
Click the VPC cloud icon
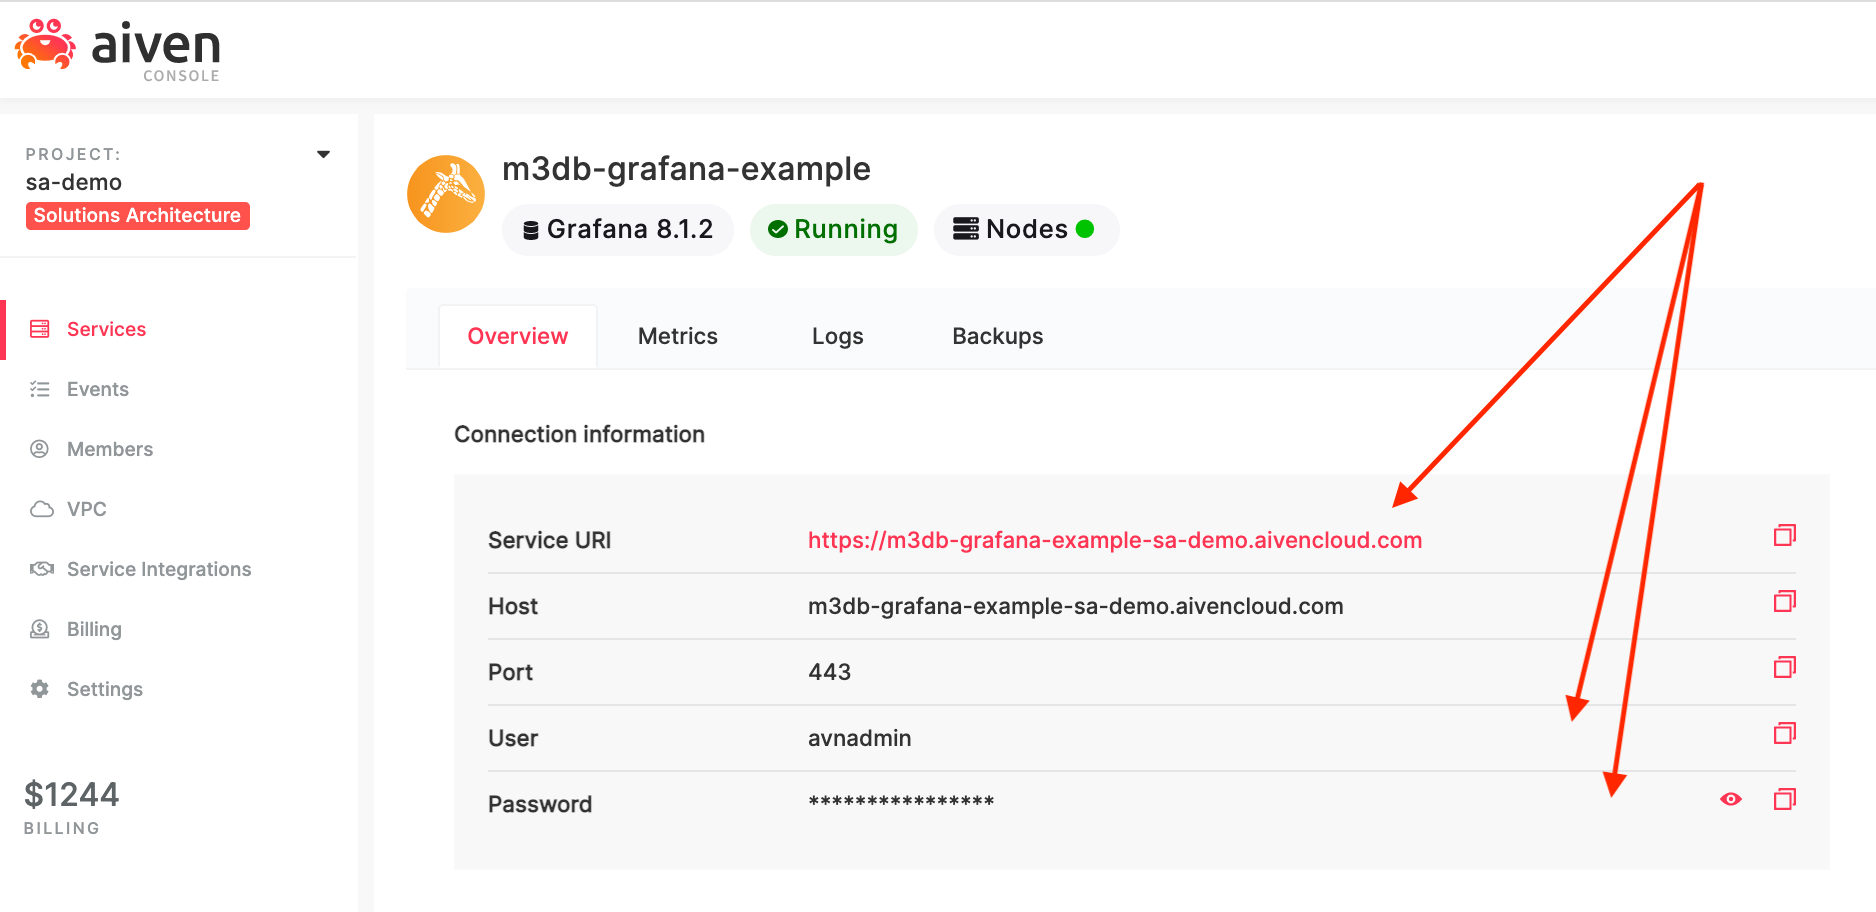pyautogui.click(x=42, y=509)
